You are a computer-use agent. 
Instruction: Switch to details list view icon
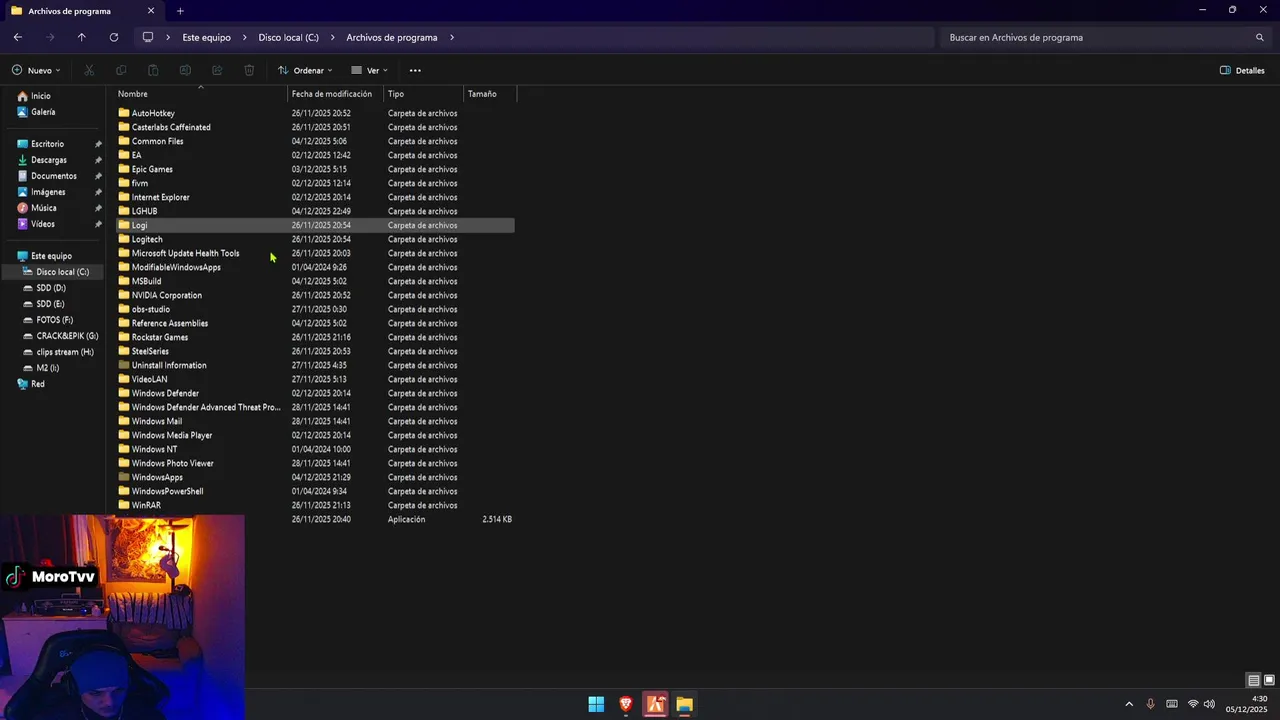(1253, 680)
